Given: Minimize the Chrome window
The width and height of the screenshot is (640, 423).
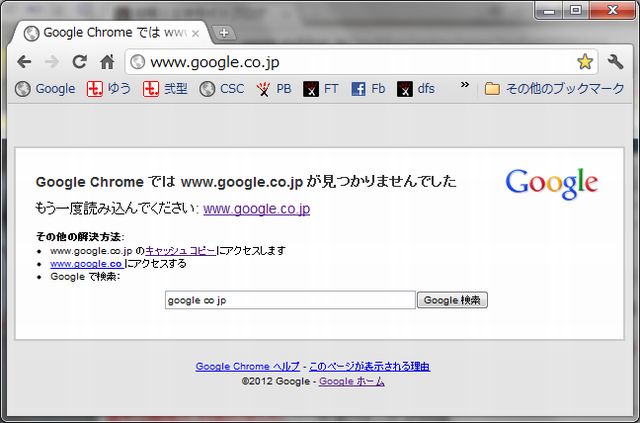Looking at the screenshot, I should tap(549, 11).
